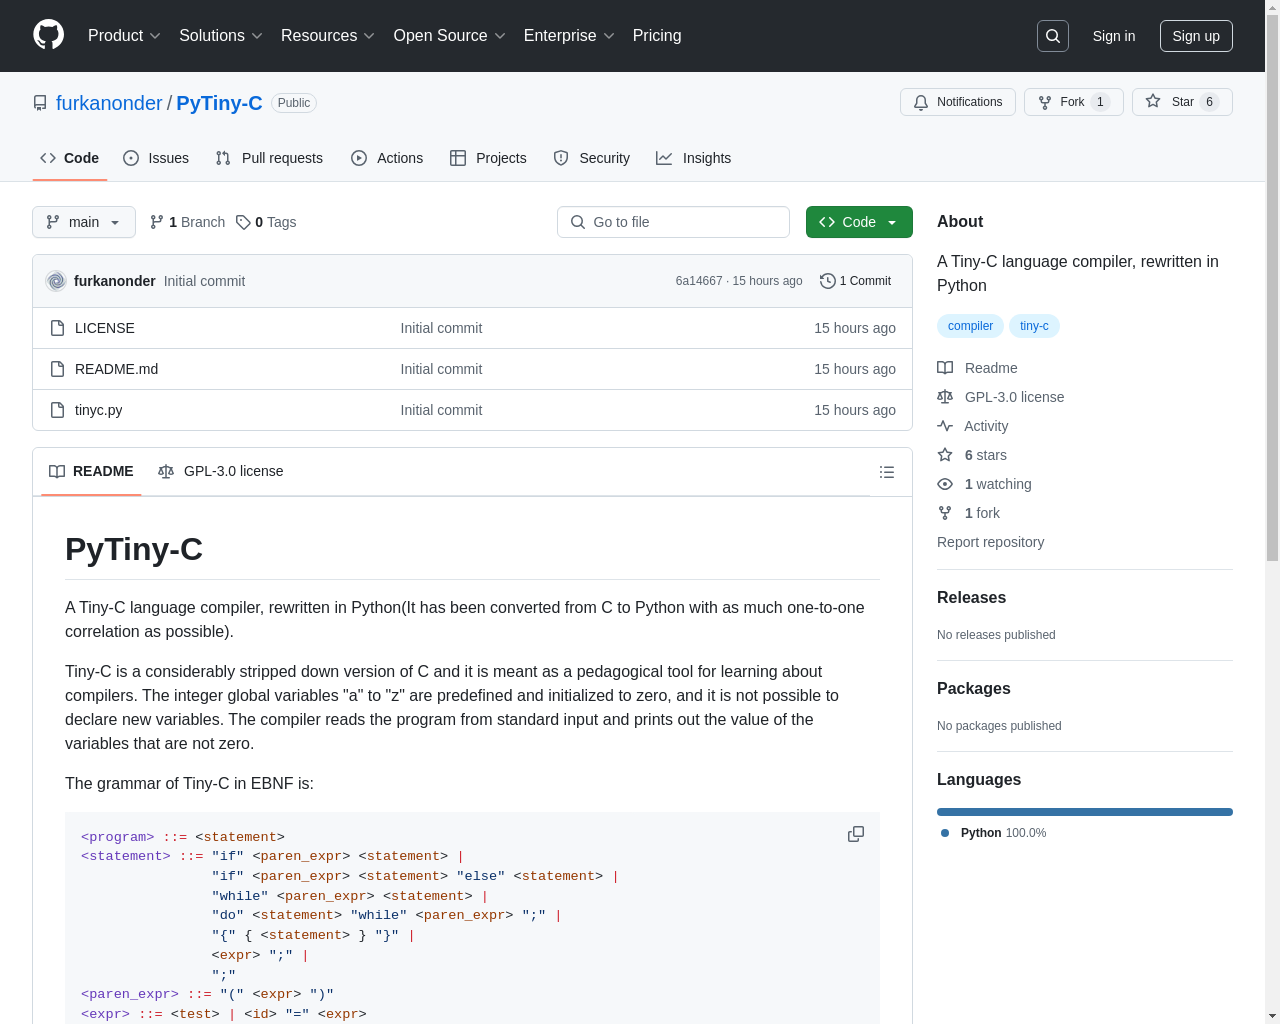Open the 1 Commit history link
Image resolution: width=1280 pixels, height=1024 pixels.
(x=855, y=281)
